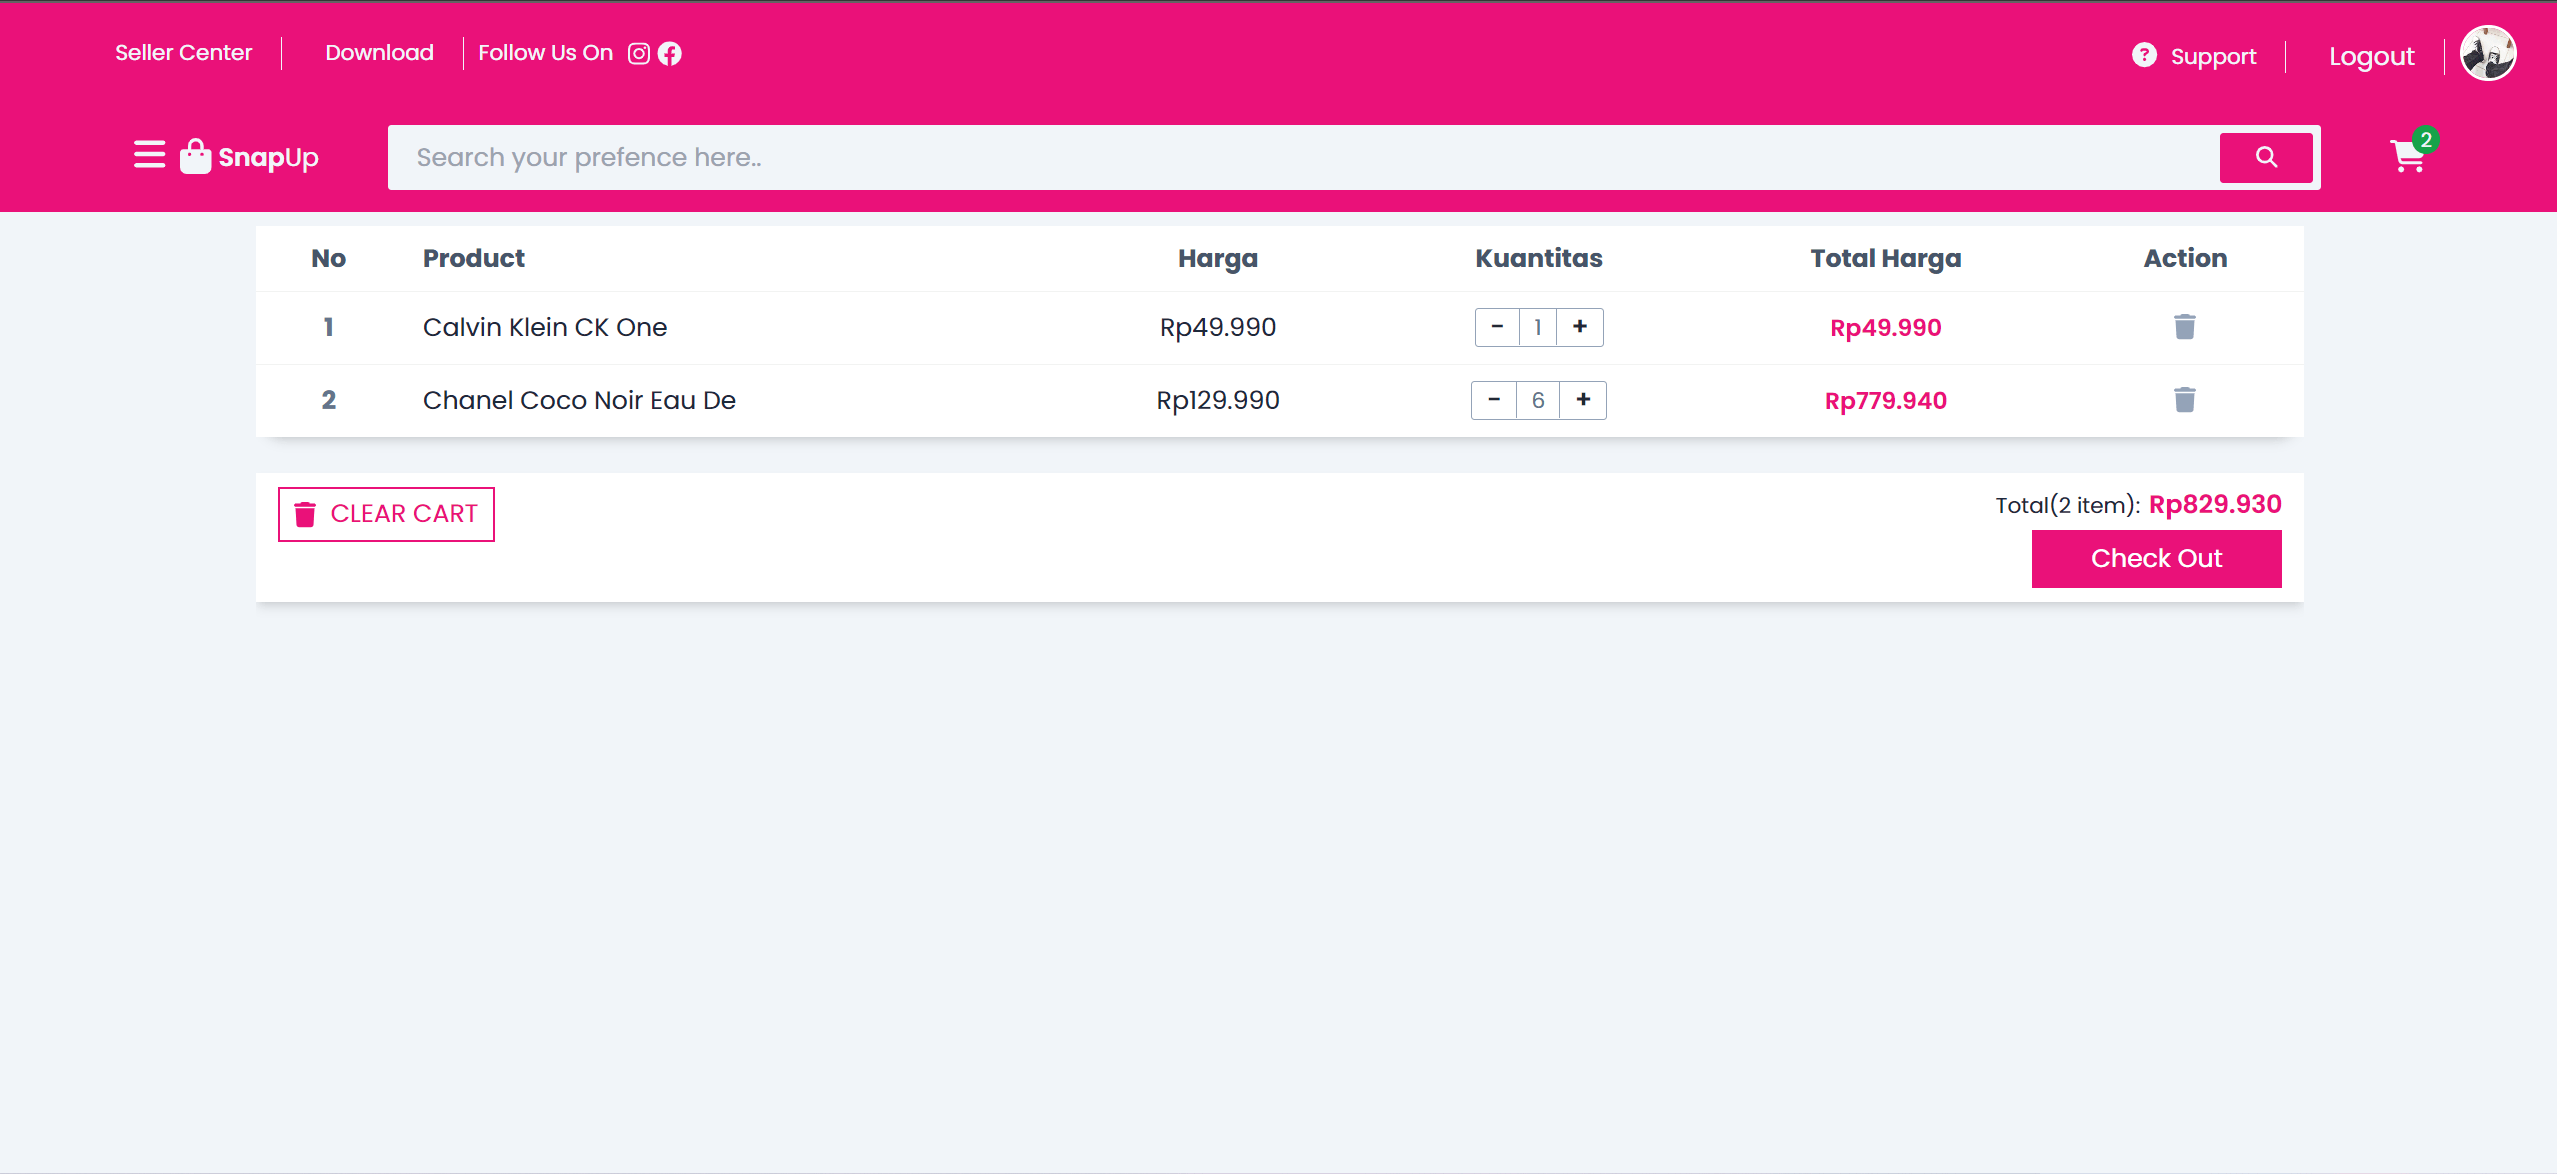Open the Download link

(379, 53)
